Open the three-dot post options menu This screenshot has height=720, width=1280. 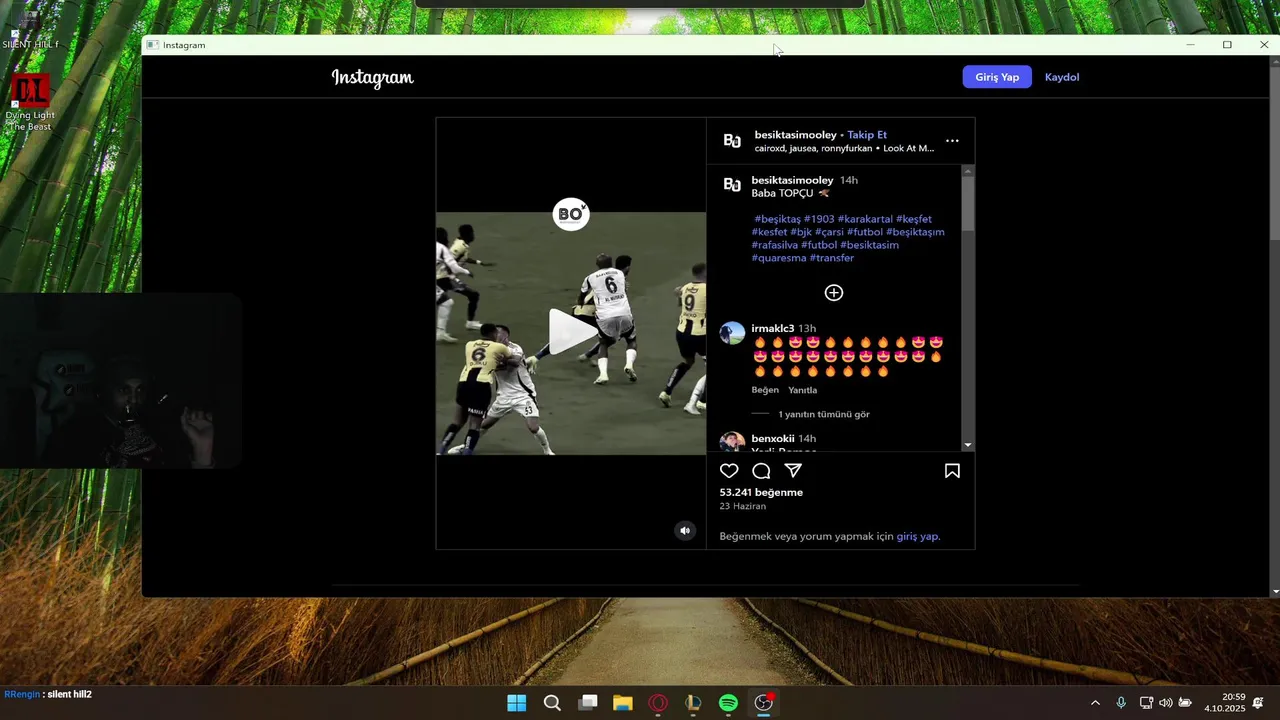(952, 141)
